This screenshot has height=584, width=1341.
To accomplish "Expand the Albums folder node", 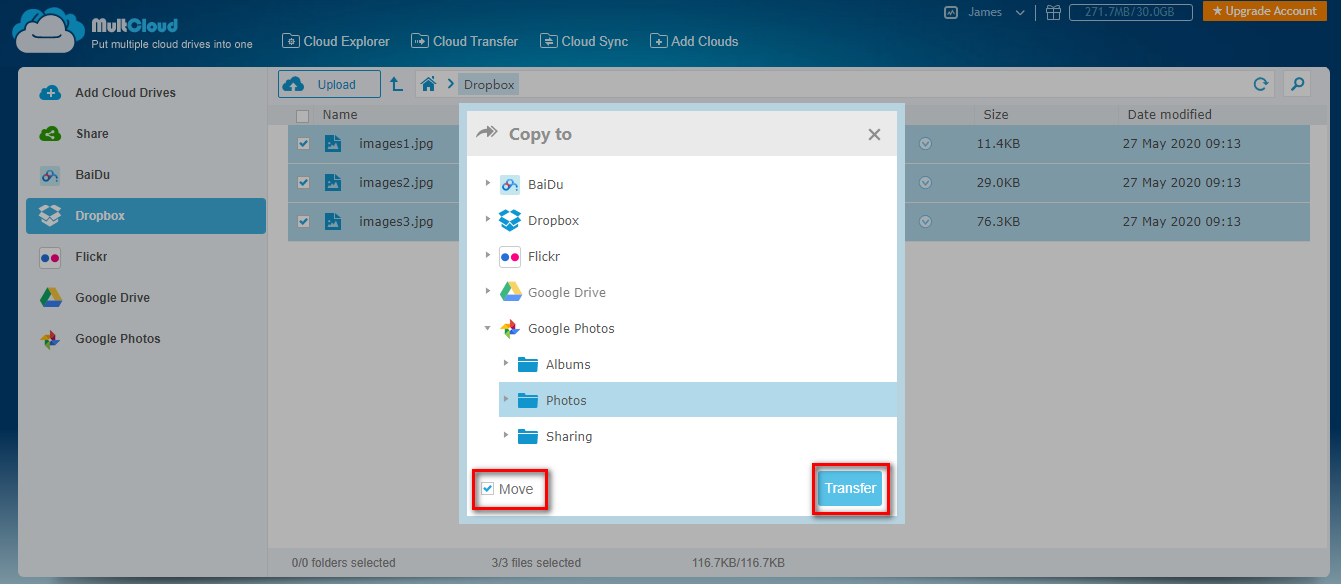I will (x=506, y=364).
